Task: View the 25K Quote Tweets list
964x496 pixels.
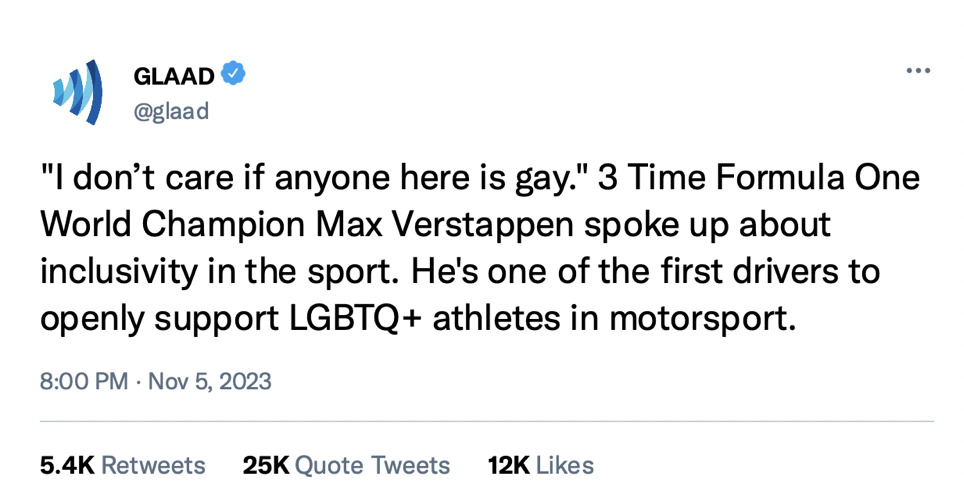Action: coord(346,465)
